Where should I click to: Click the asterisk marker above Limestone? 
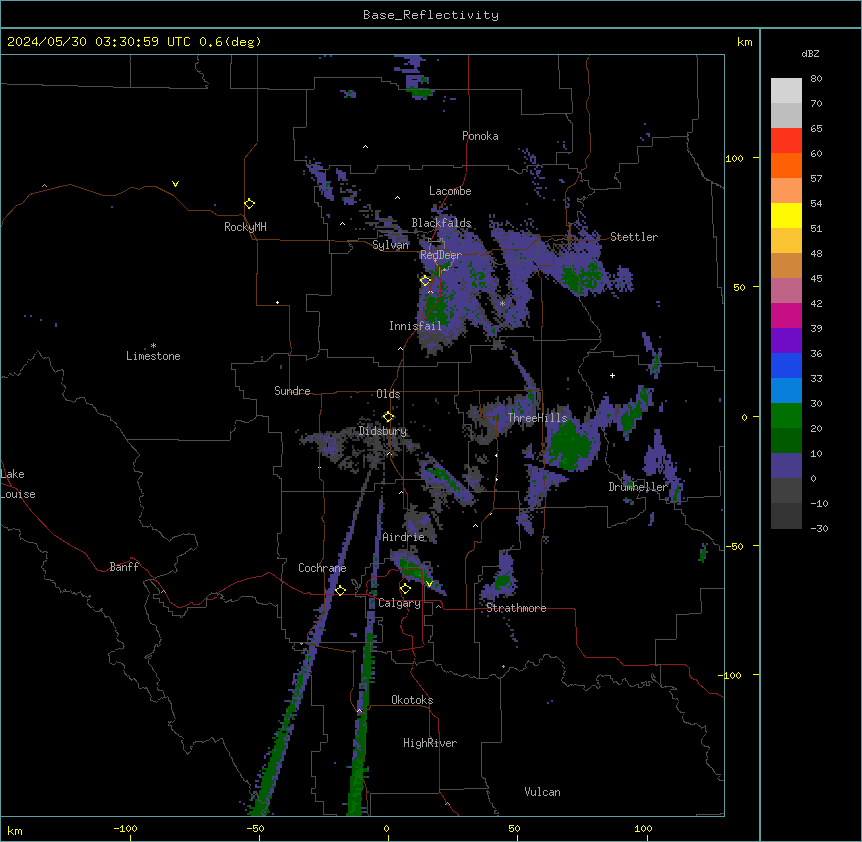coord(153,346)
